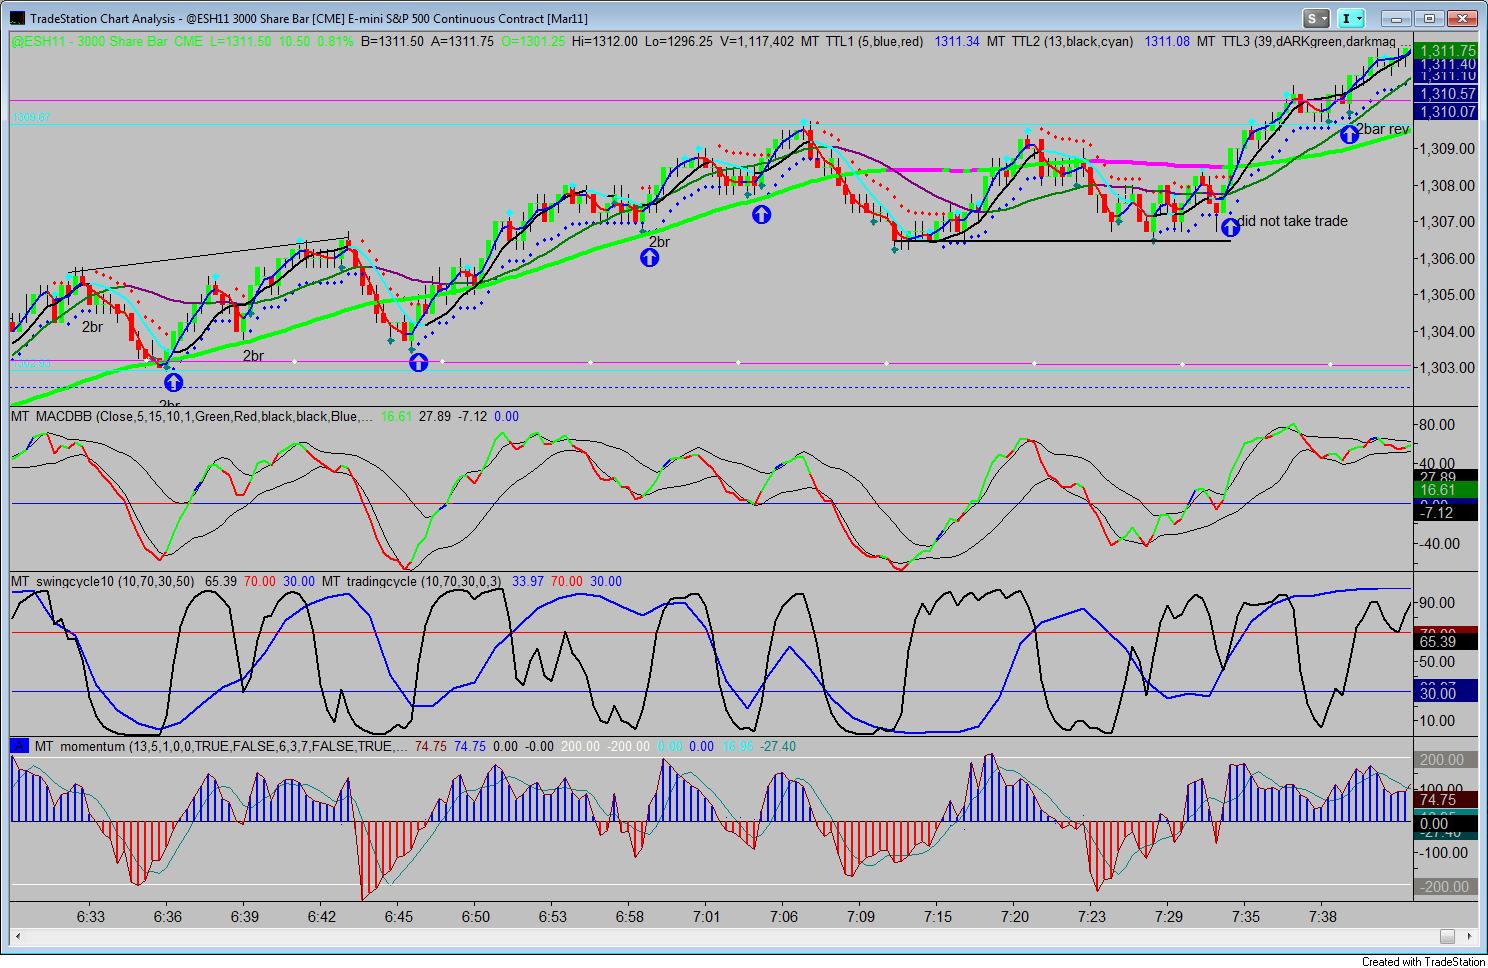Click the '-7.12' MACDBB axis value

pos(1447,513)
